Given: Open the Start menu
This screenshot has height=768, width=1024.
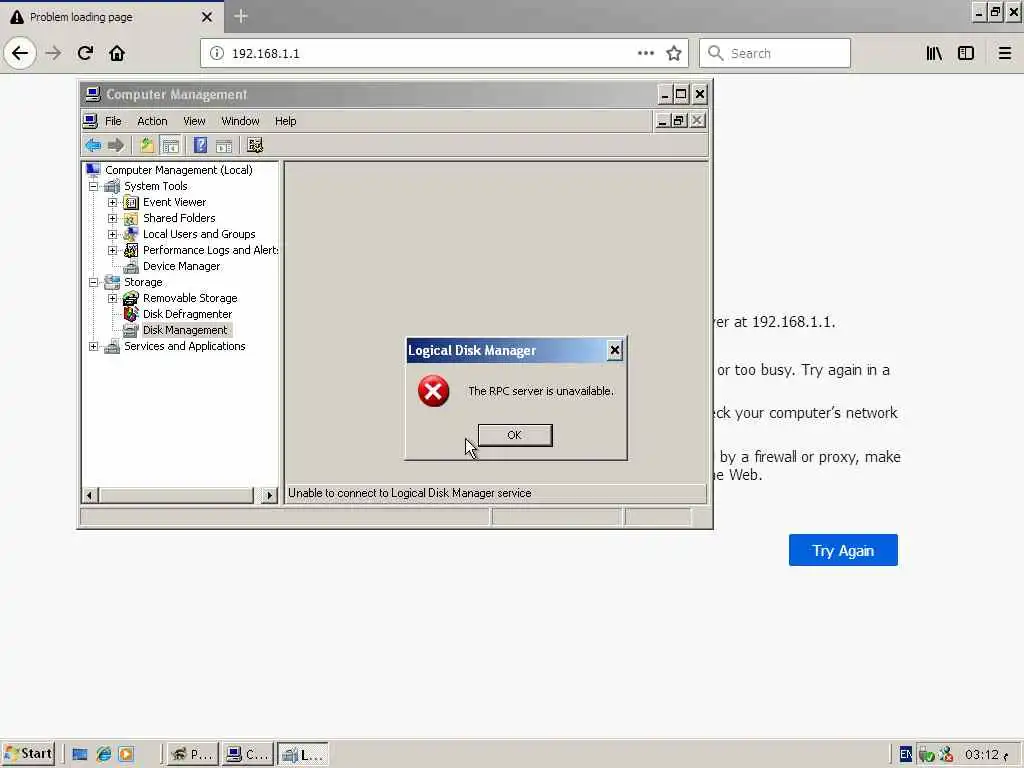Looking at the screenshot, I should (x=28, y=754).
